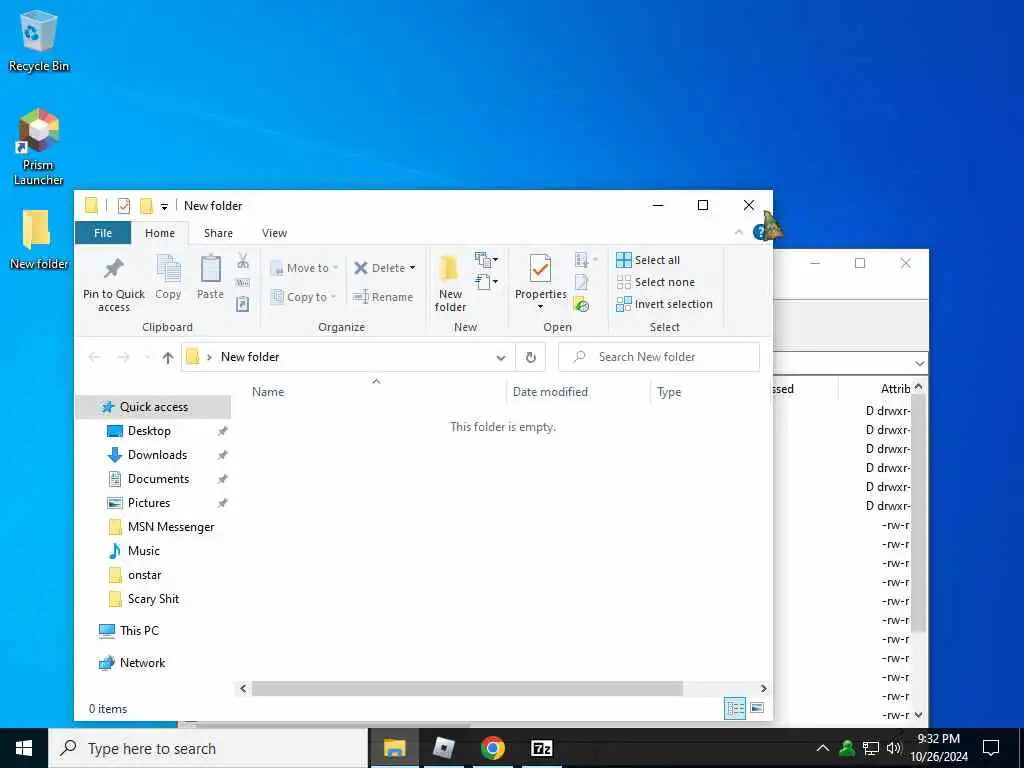Click the Copy ribbon icon
The width and height of the screenshot is (1024, 768).
click(168, 278)
